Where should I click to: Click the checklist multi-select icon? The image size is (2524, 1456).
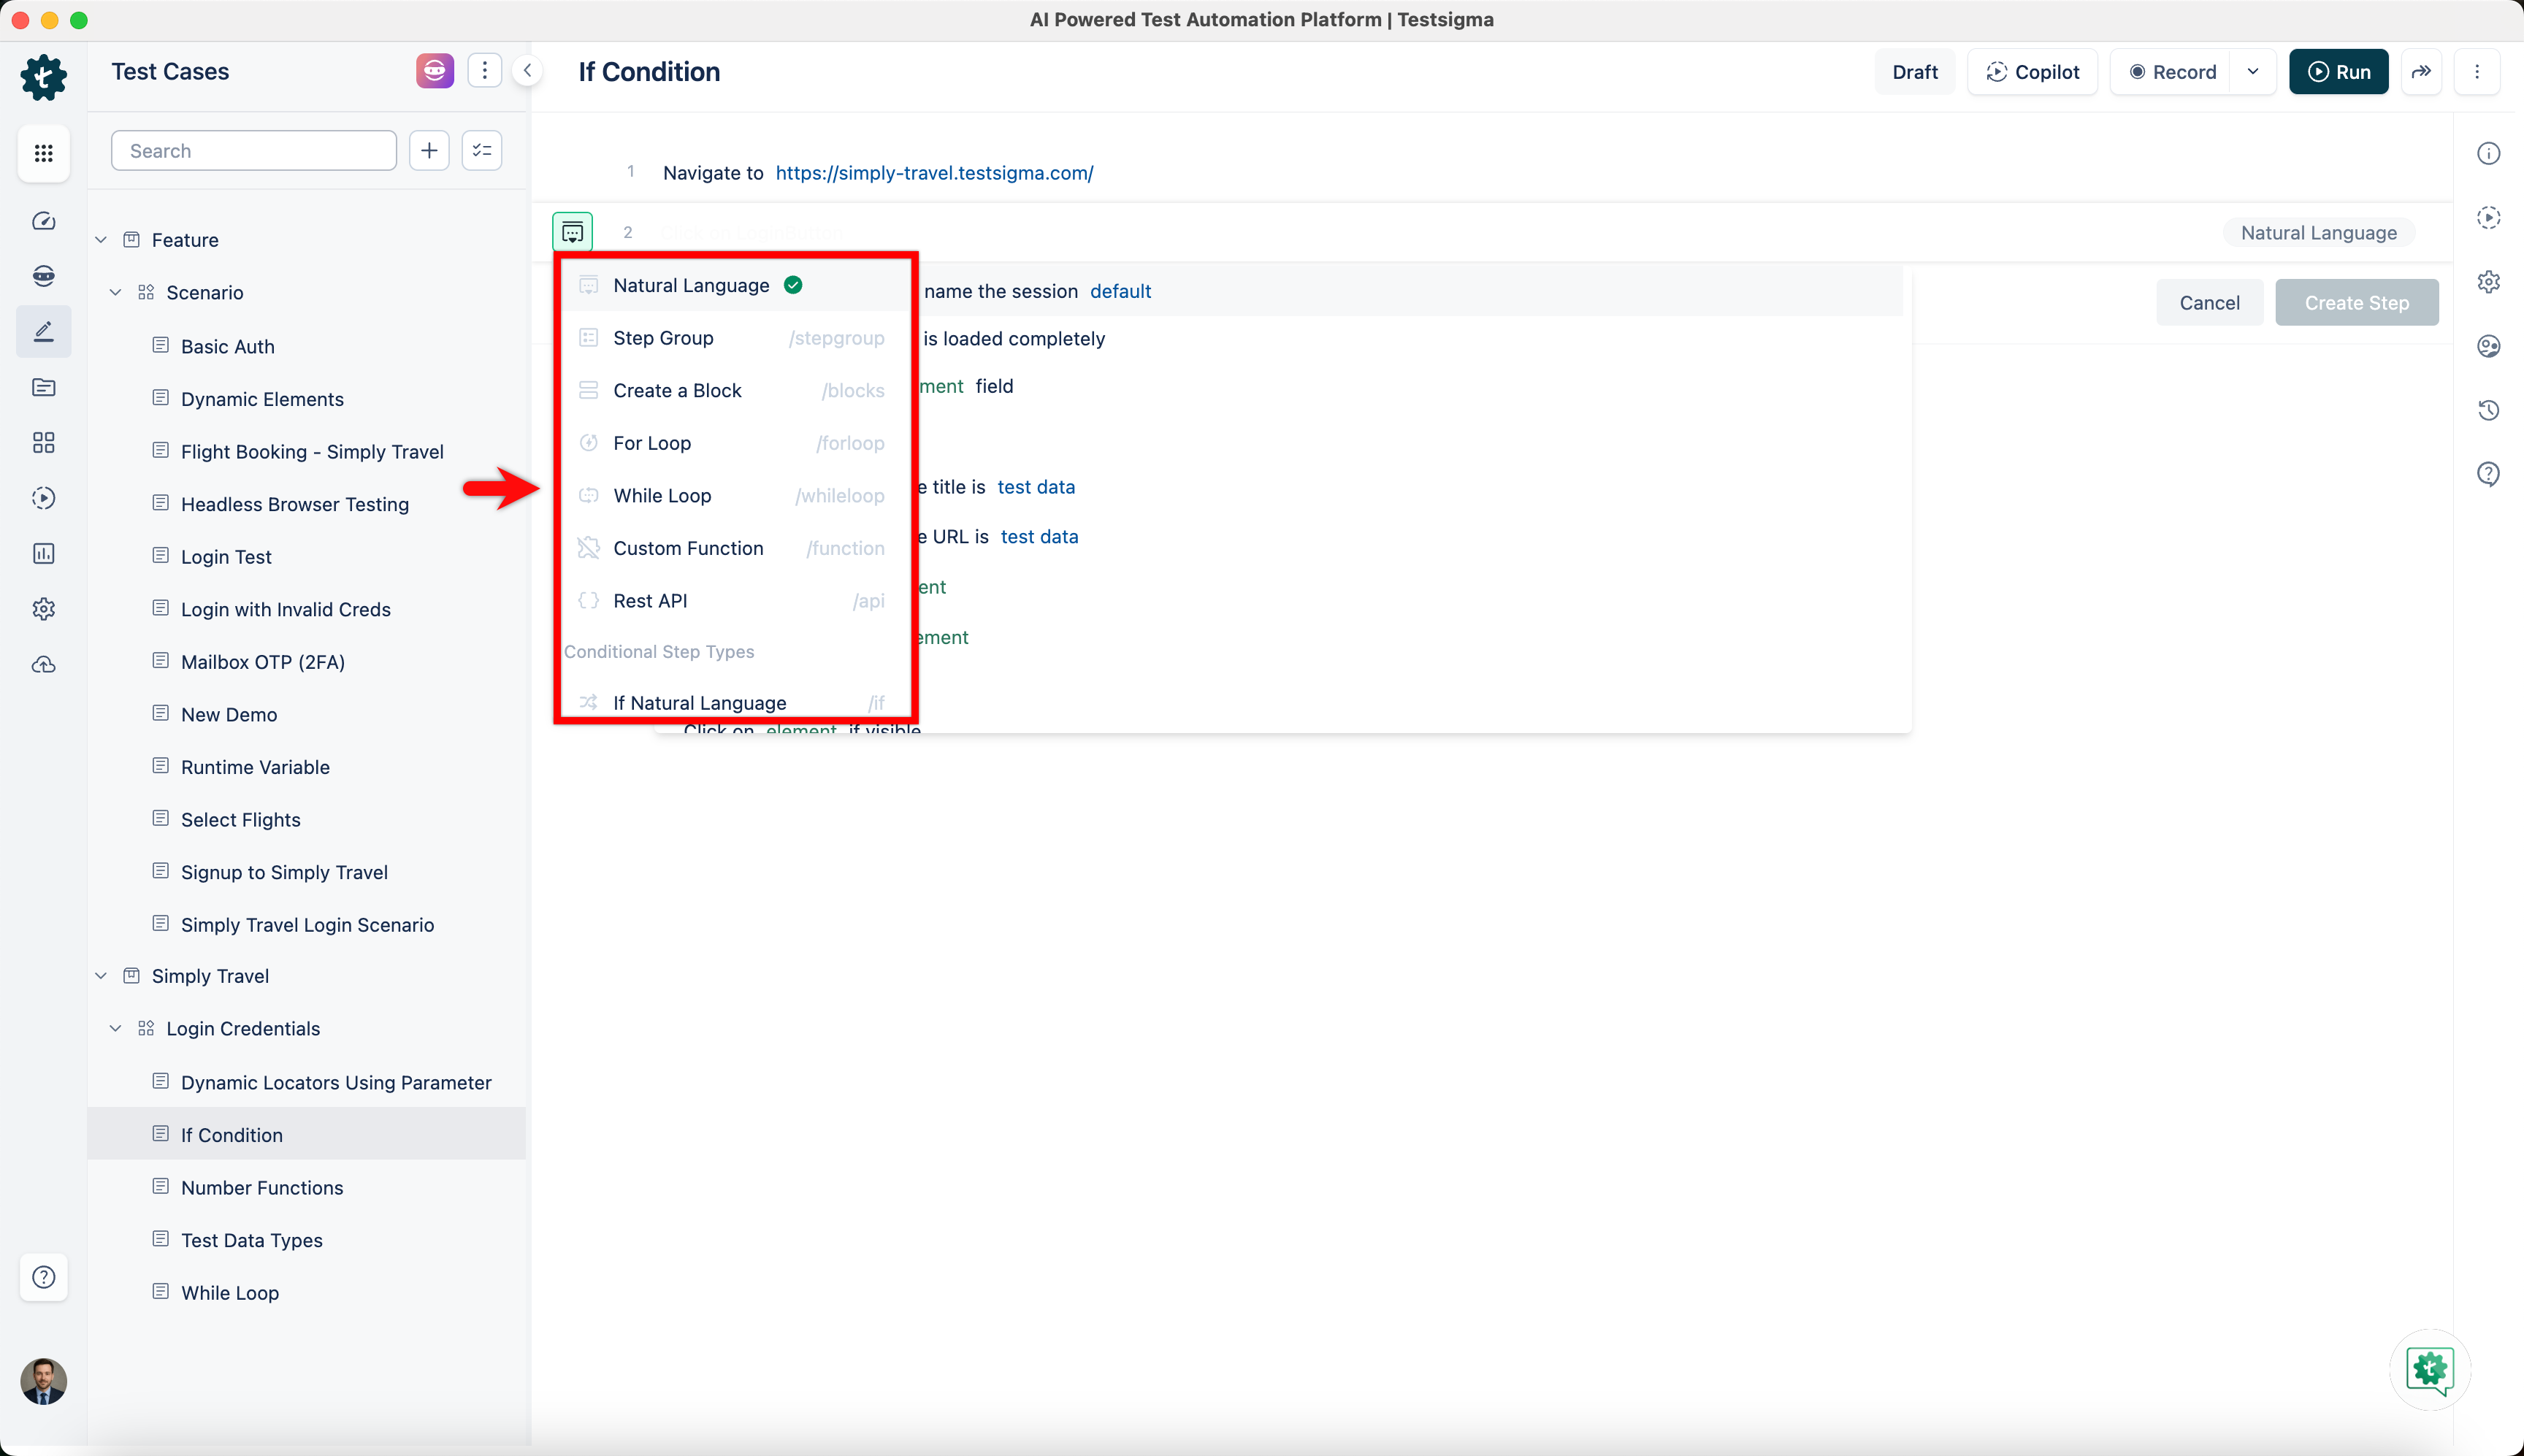(482, 150)
